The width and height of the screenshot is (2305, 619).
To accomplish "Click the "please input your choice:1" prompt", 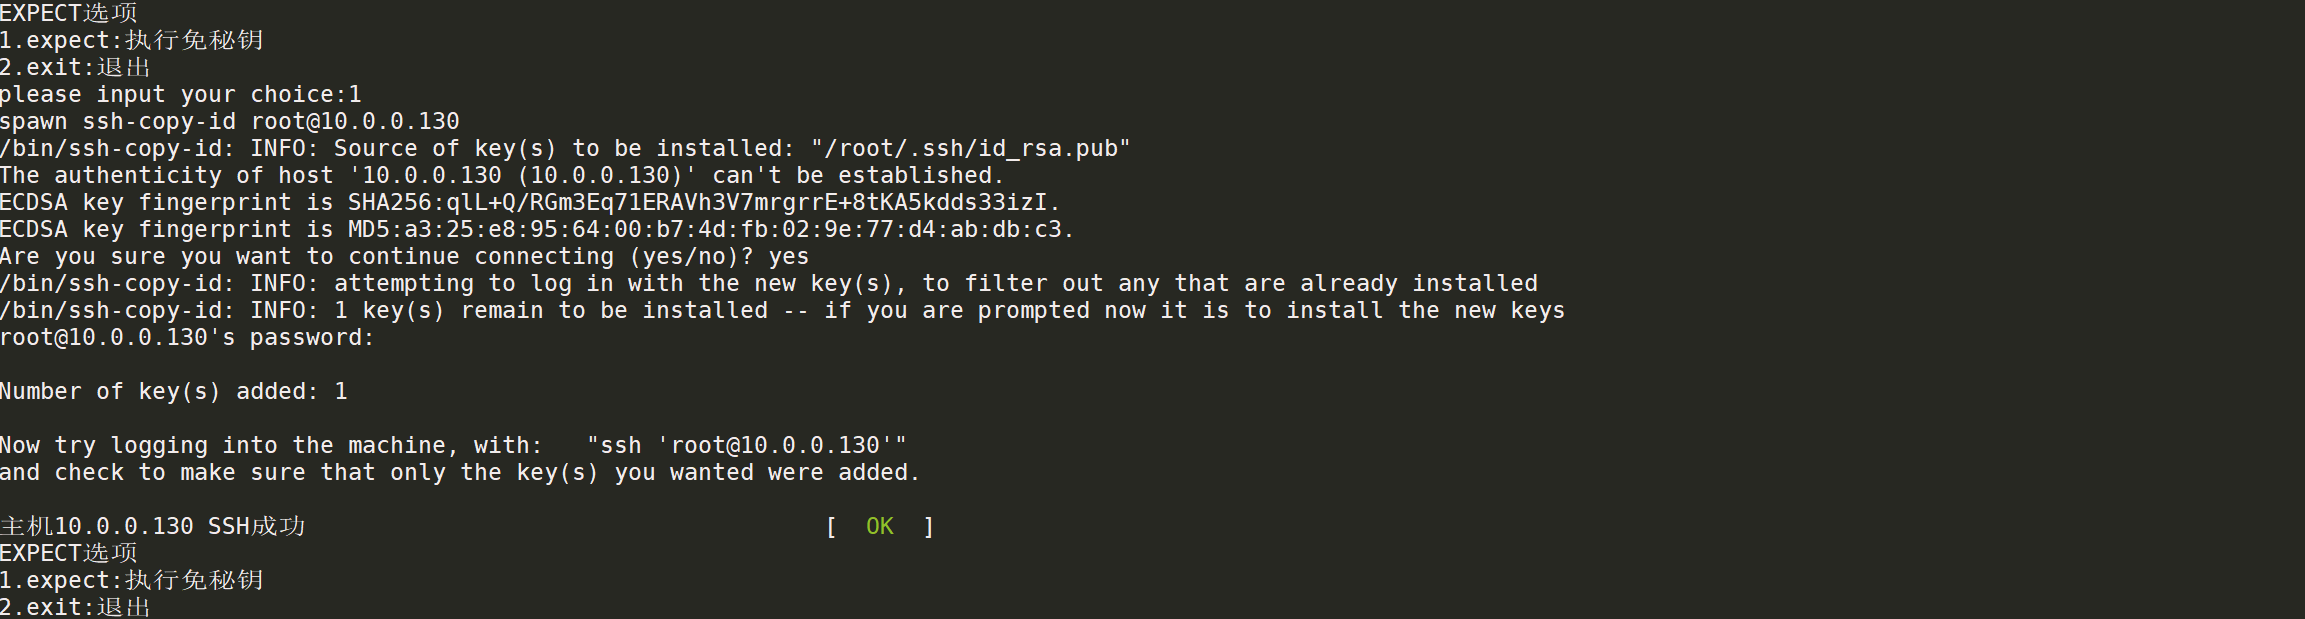I will click(x=180, y=94).
